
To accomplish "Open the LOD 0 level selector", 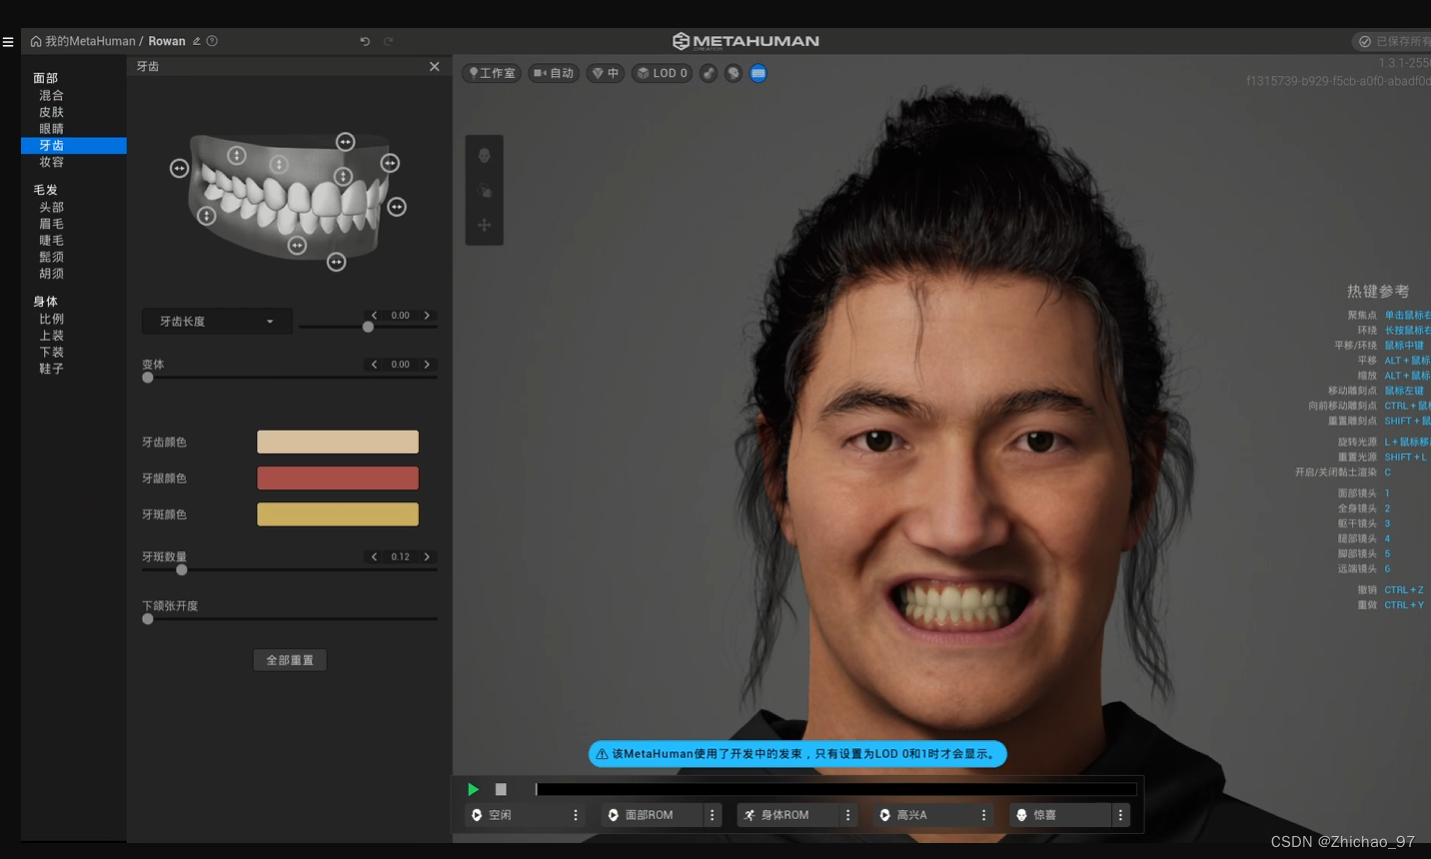I will pyautogui.click(x=662, y=73).
